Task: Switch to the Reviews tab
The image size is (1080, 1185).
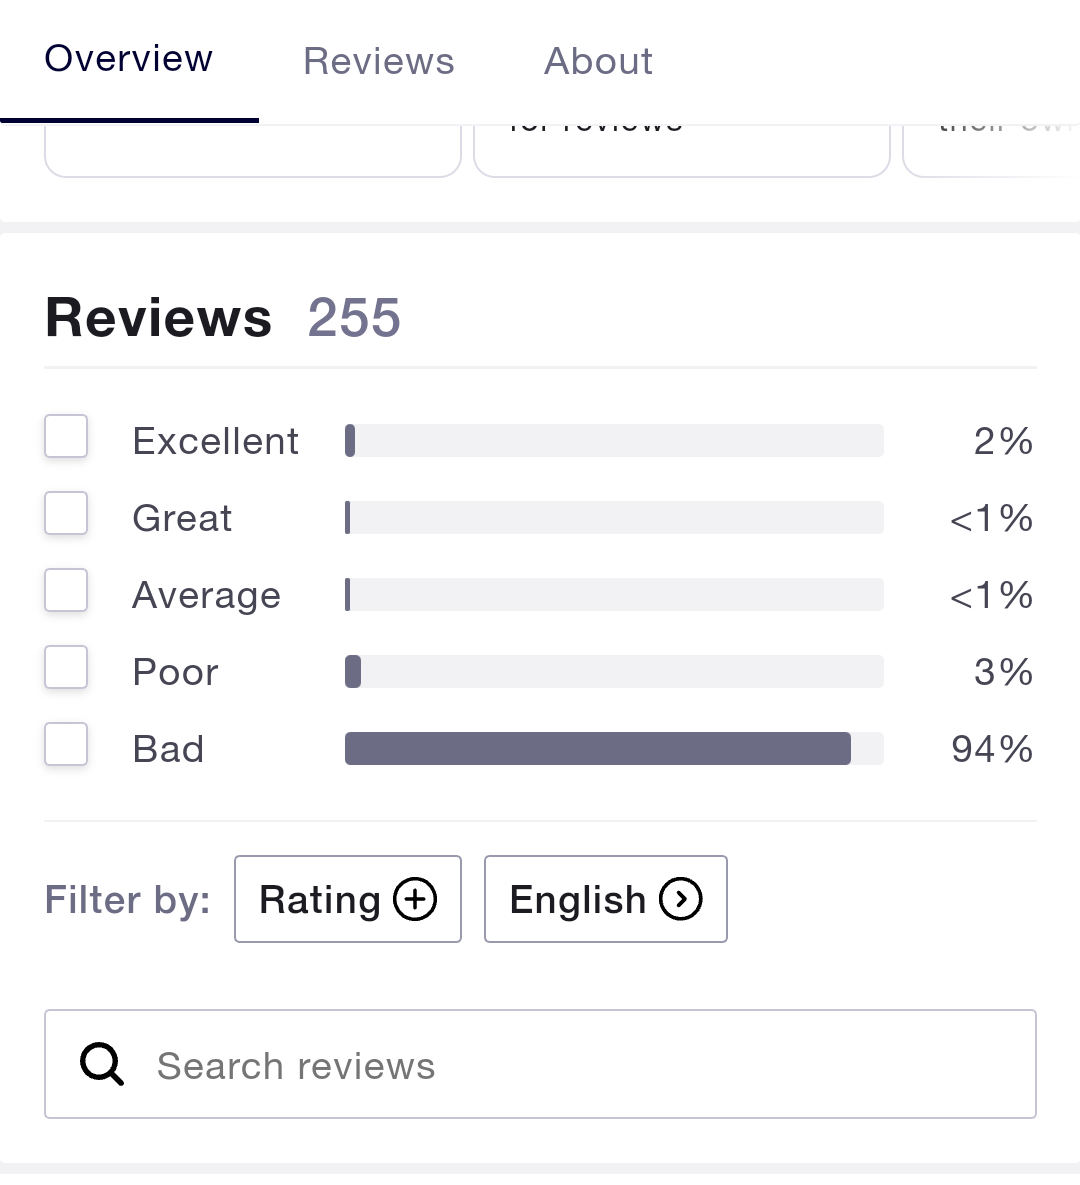Action: 379,61
